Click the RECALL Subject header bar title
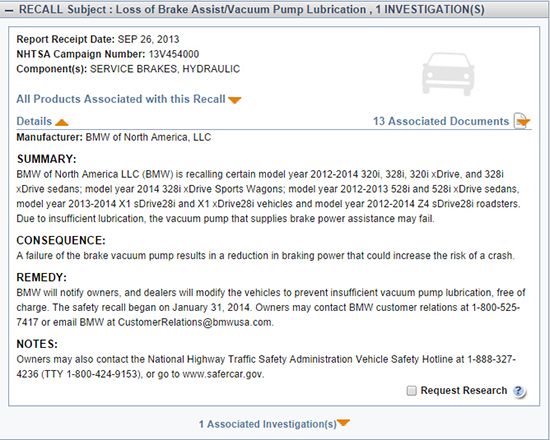This screenshot has width=550, height=440. pos(251,9)
